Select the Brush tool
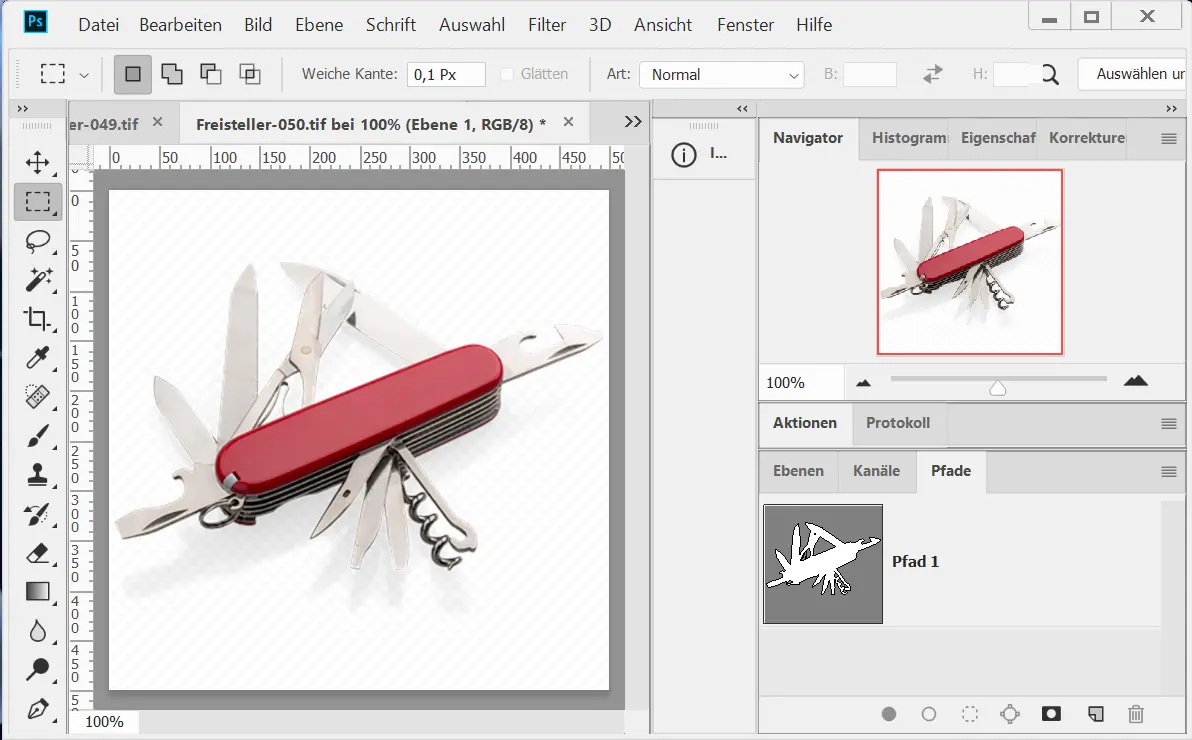This screenshot has height=740, width=1192. point(37,436)
